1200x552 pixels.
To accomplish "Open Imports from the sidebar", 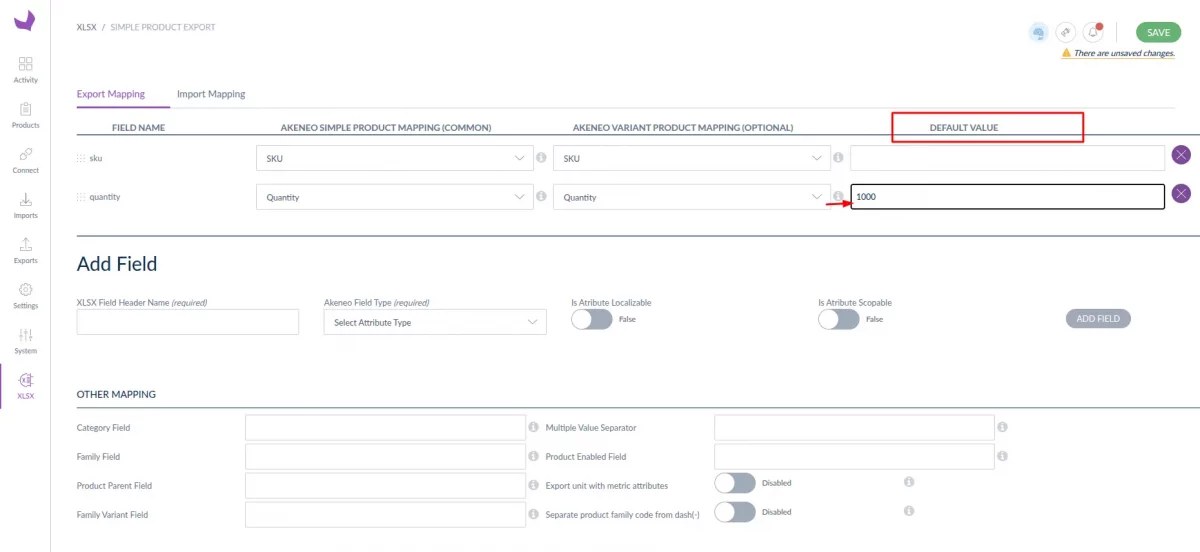I will coord(25,205).
